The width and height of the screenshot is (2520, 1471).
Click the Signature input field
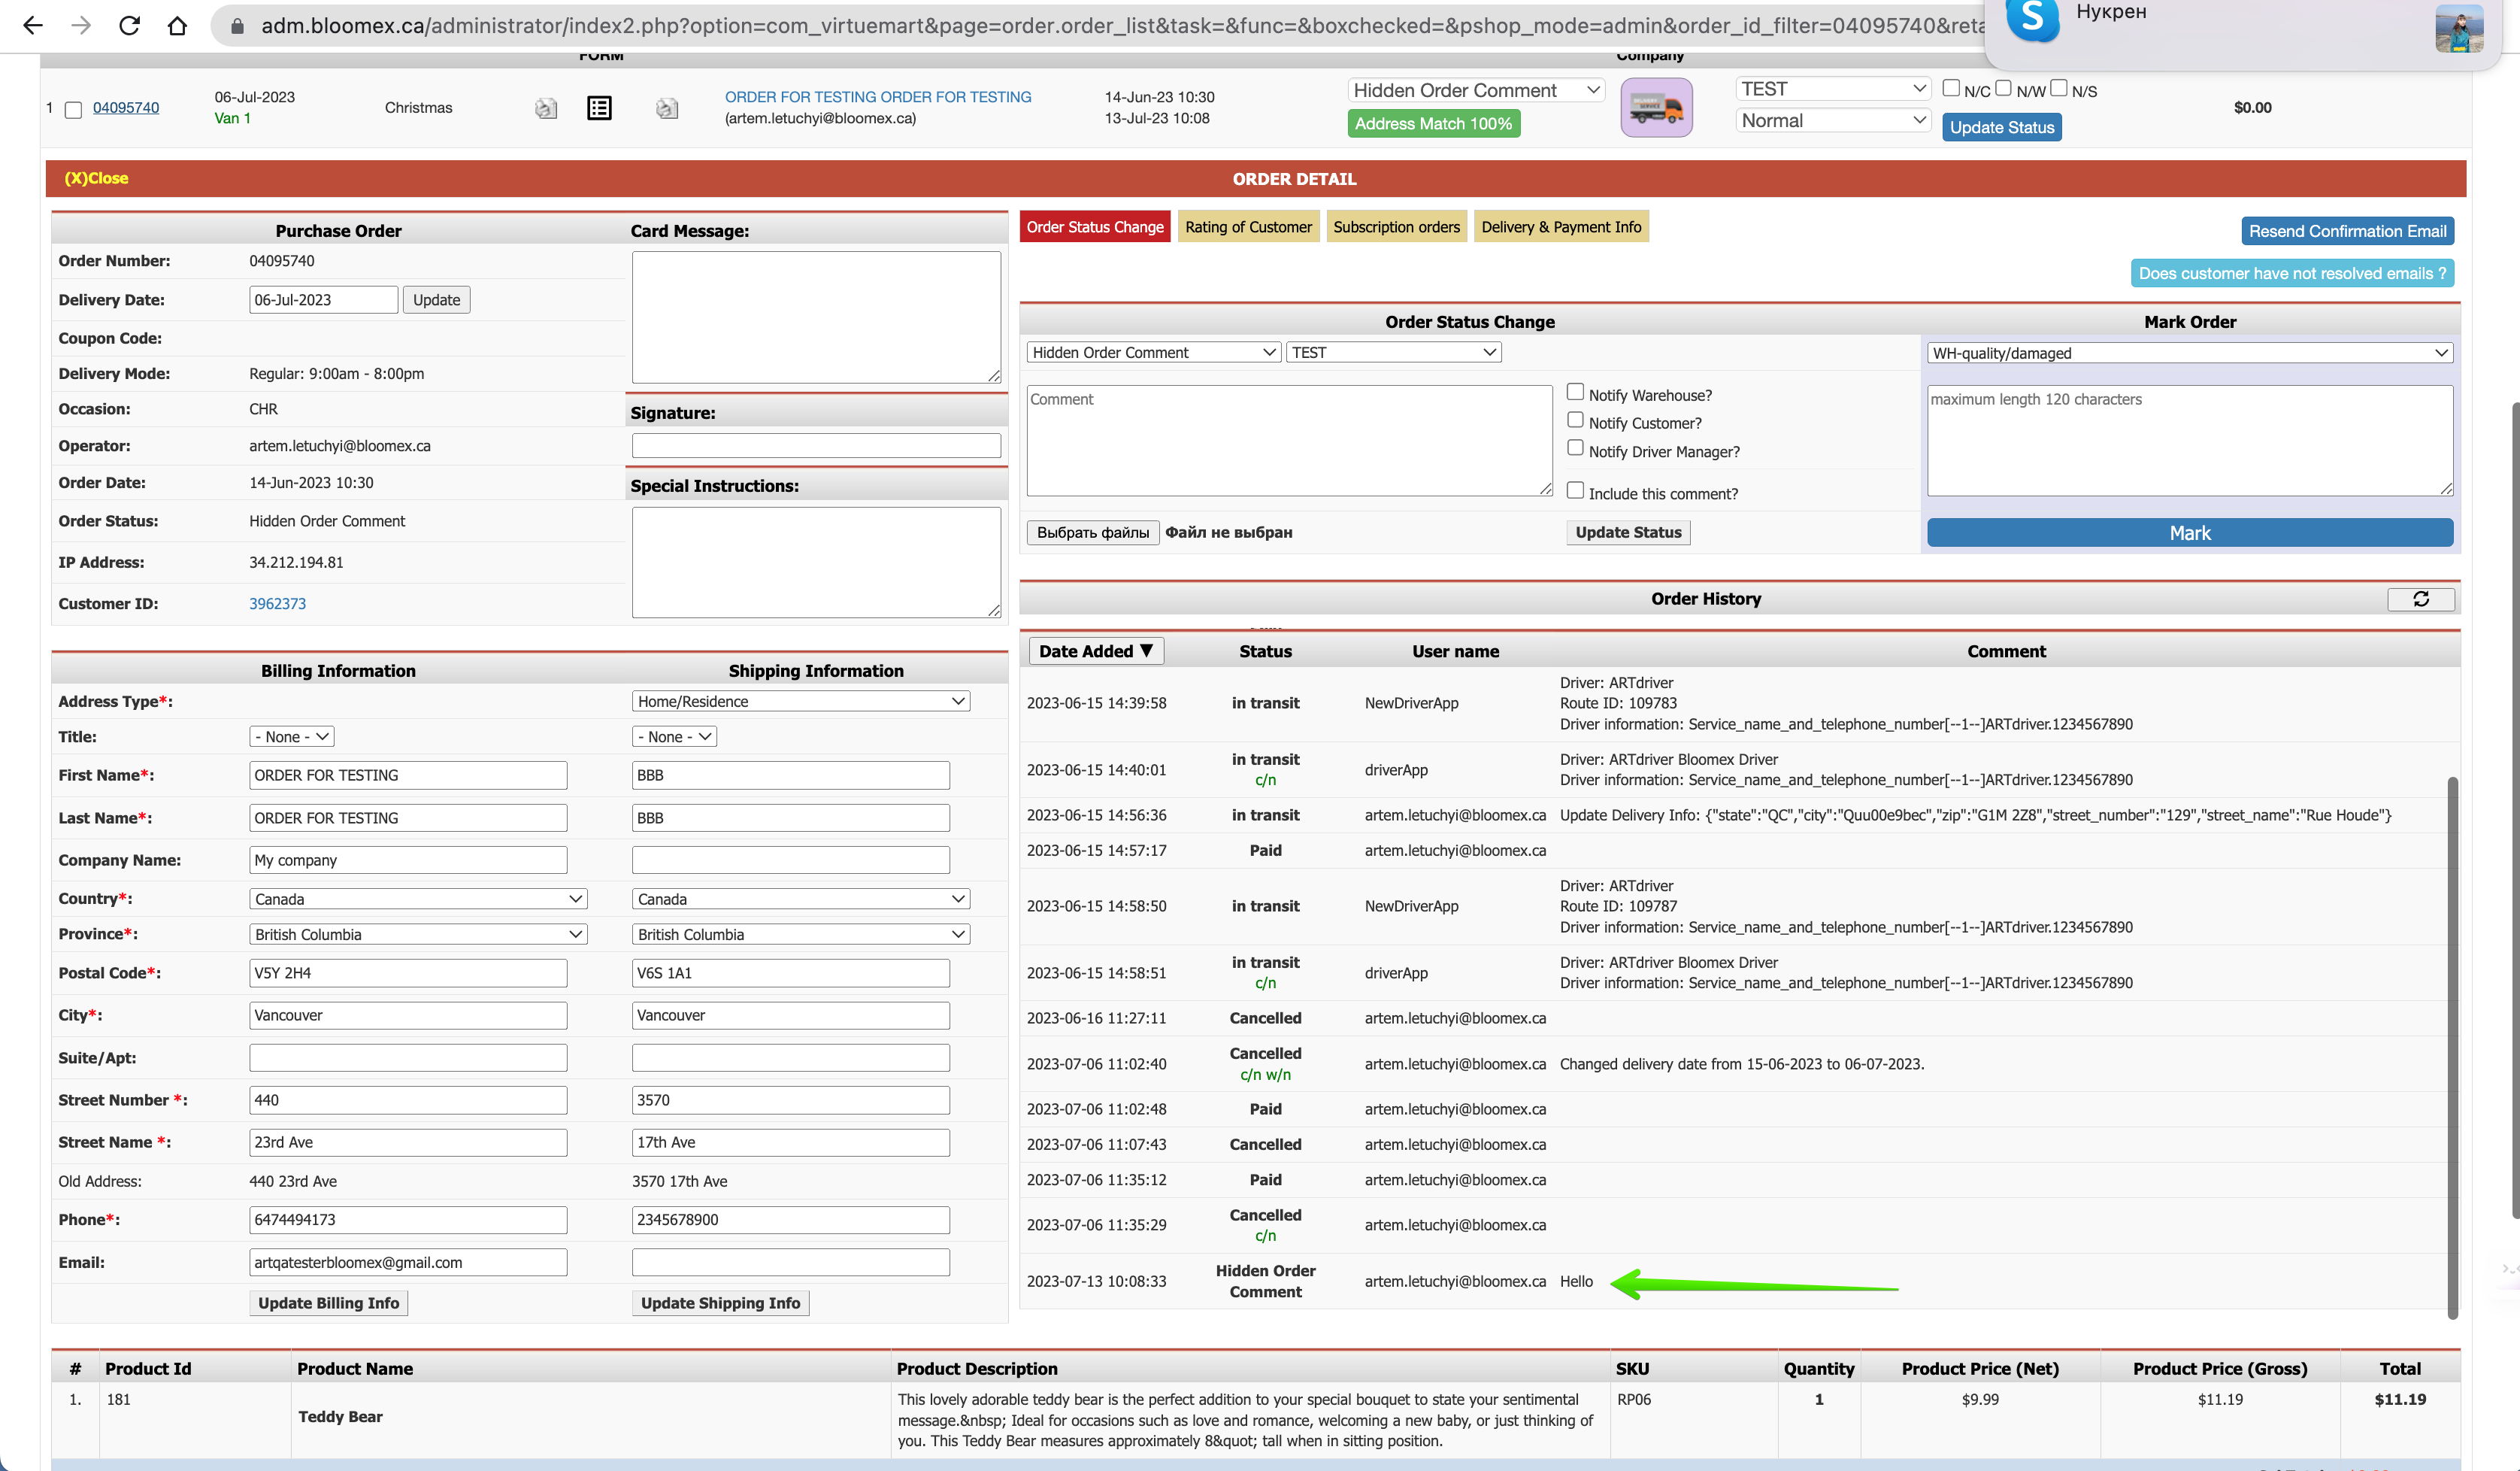tap(816, 446)
